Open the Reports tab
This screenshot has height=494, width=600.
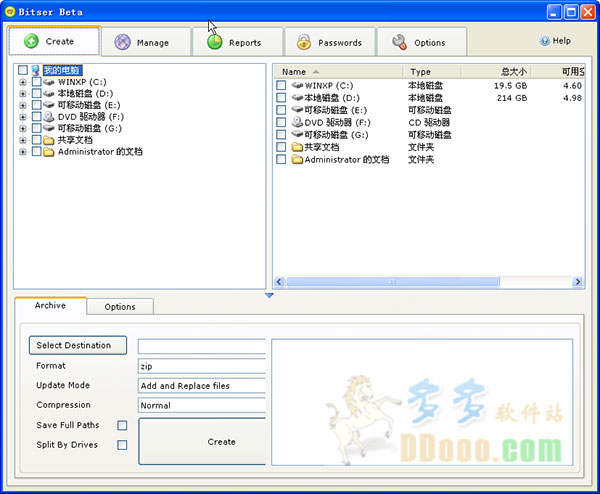pyautogui.click(x=238, y=42)
